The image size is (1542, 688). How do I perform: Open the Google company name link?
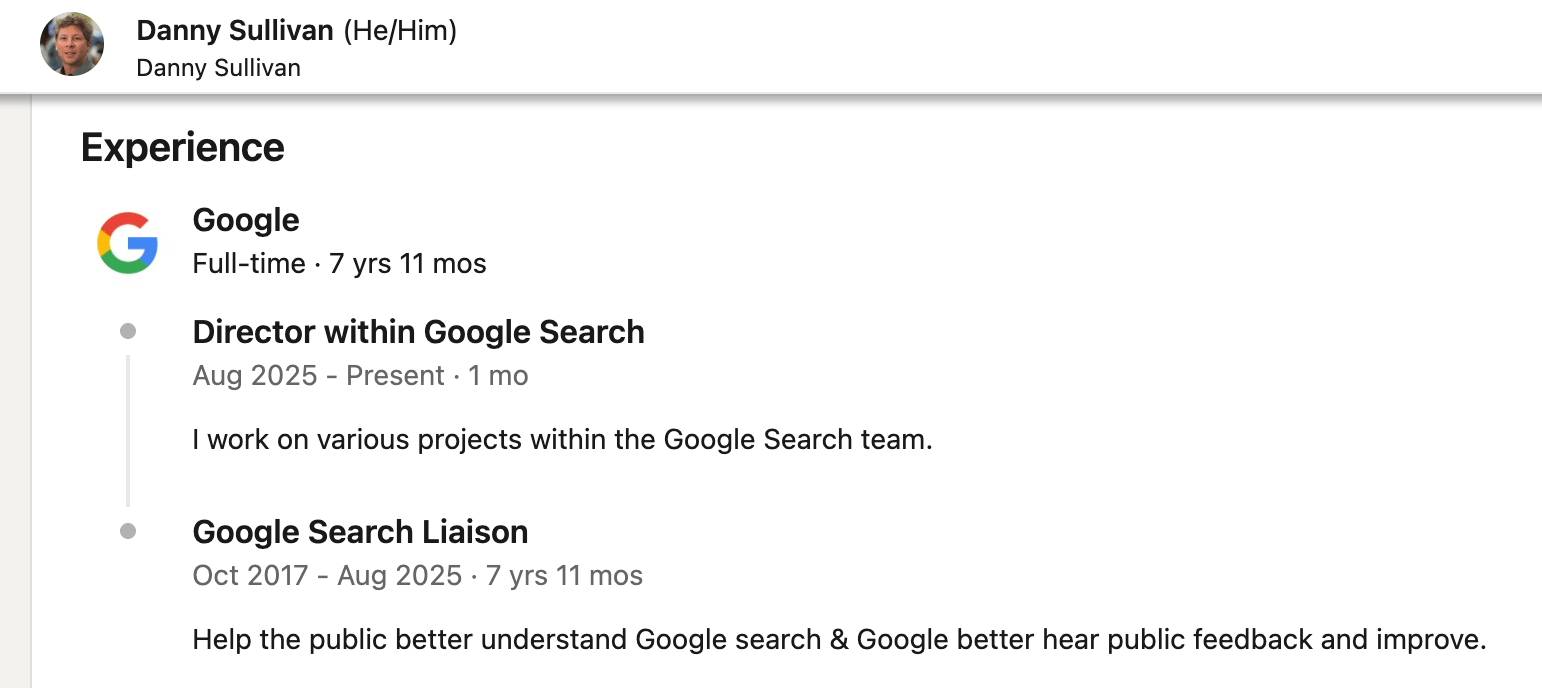coord(246,220)
